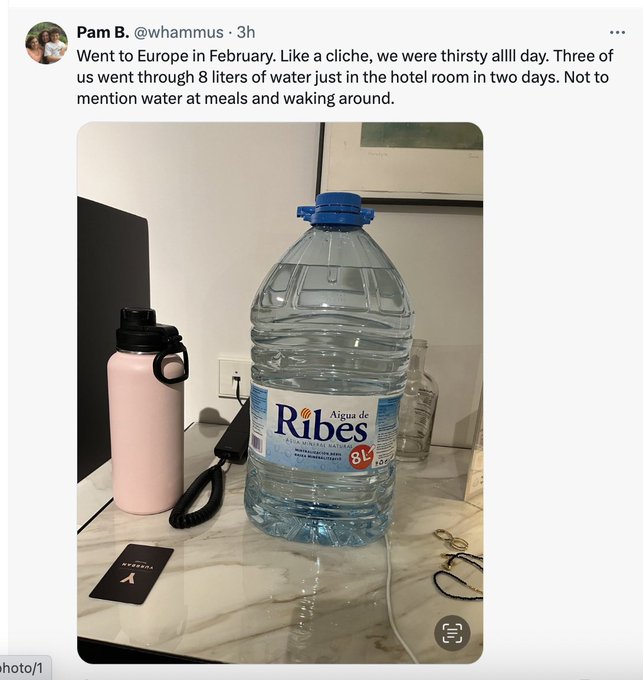The height and width of the screenshot is (680, 643).
Task: Click the Pam B. display name
Action: 103,32
